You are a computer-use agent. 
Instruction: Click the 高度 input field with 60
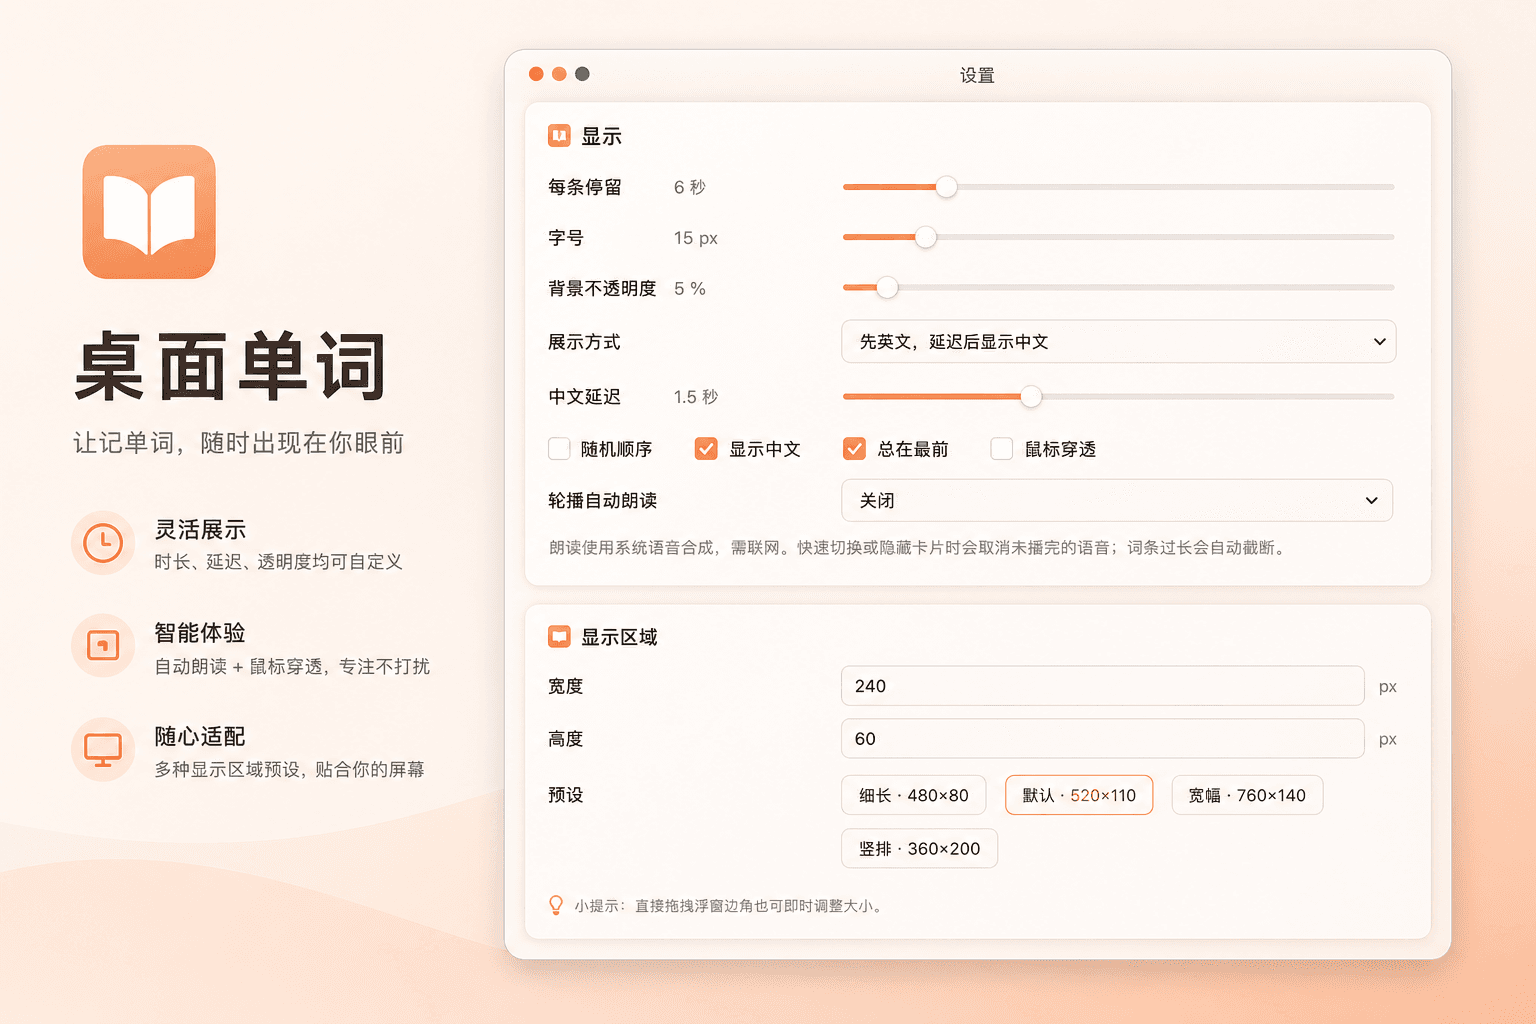[x=1103, y=739]
